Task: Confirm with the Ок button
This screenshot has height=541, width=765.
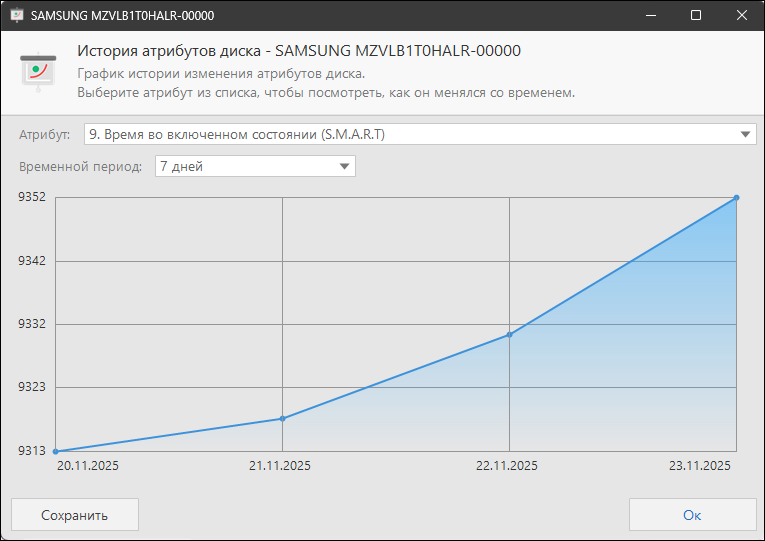Action: (x=692, y=515)
